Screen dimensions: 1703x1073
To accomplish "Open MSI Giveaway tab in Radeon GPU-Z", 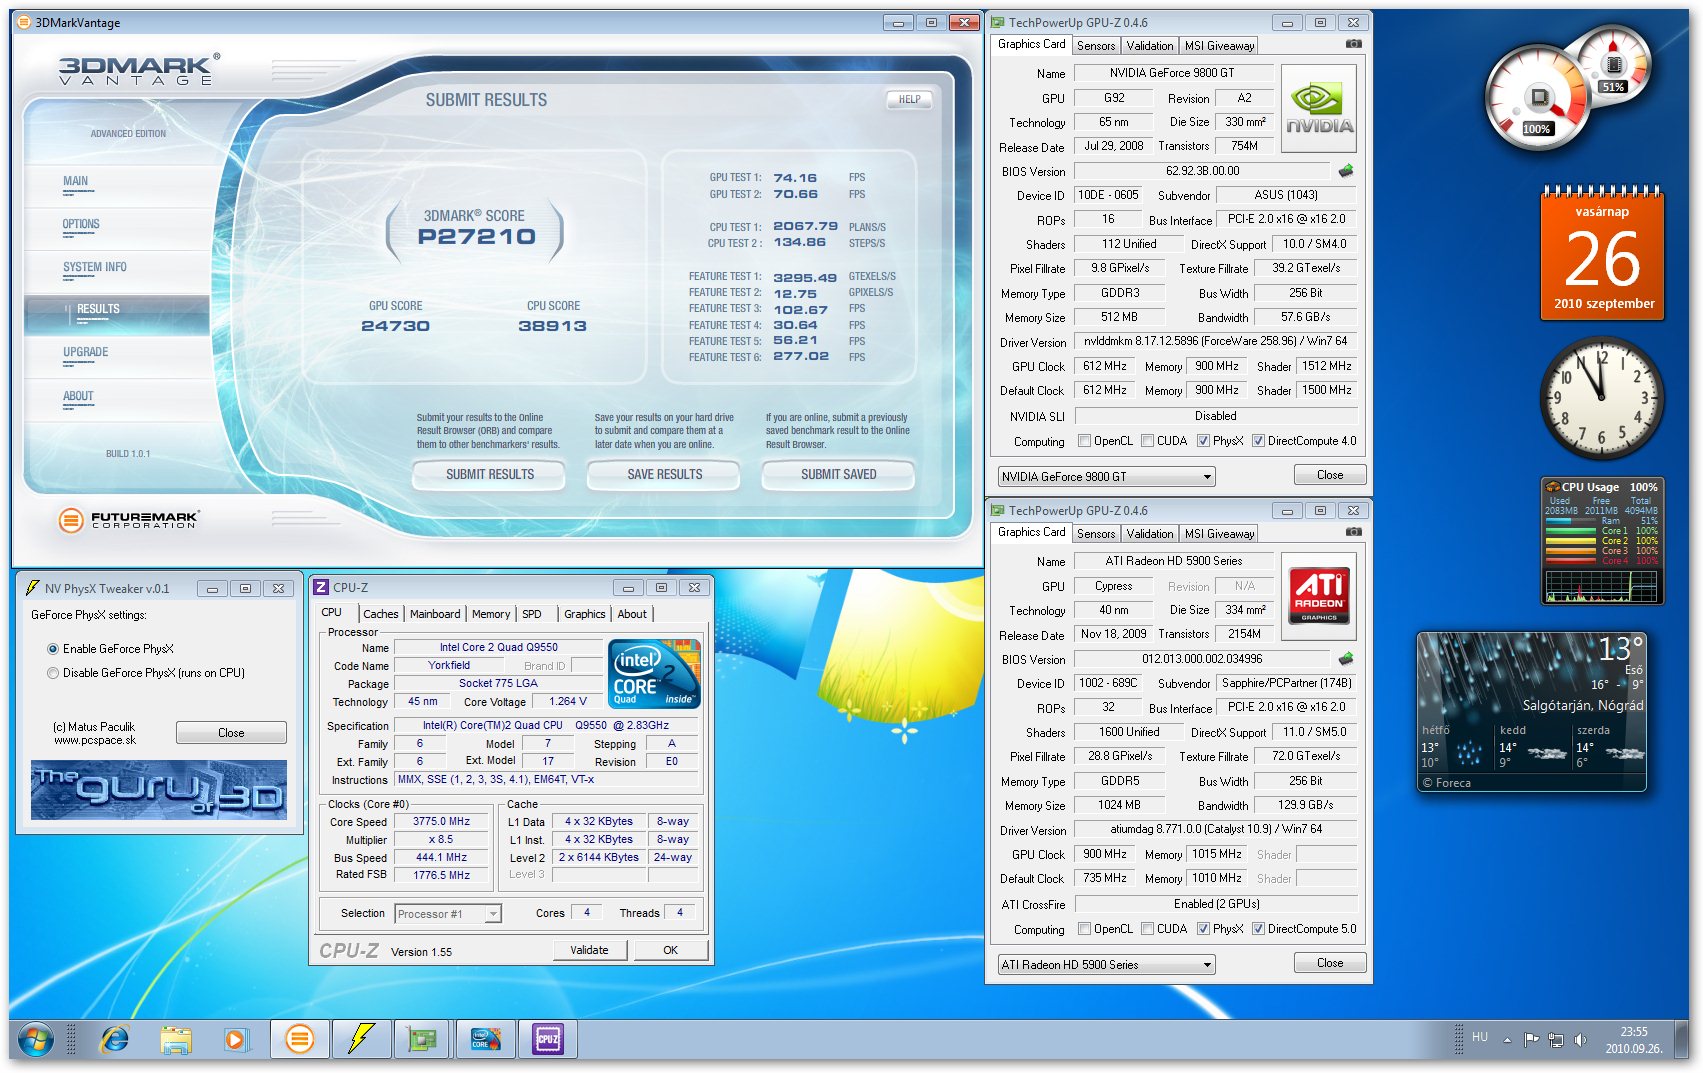I will 1219,534.
